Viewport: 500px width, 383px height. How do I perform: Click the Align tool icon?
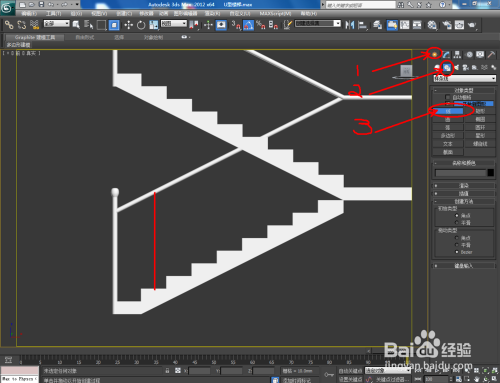pos(362,25)
